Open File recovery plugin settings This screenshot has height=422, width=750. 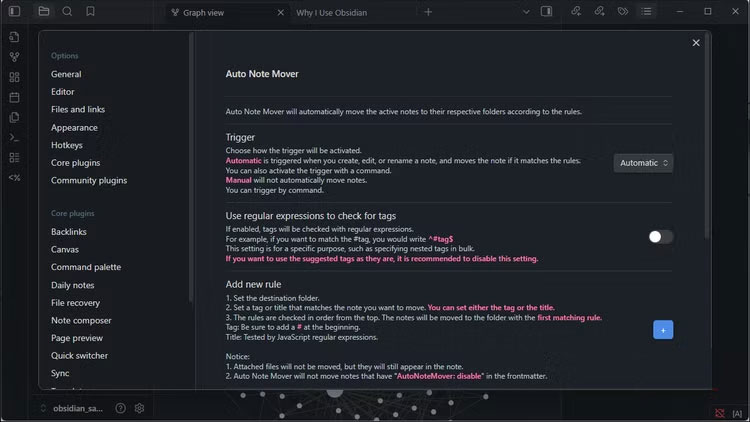point(76,303)
